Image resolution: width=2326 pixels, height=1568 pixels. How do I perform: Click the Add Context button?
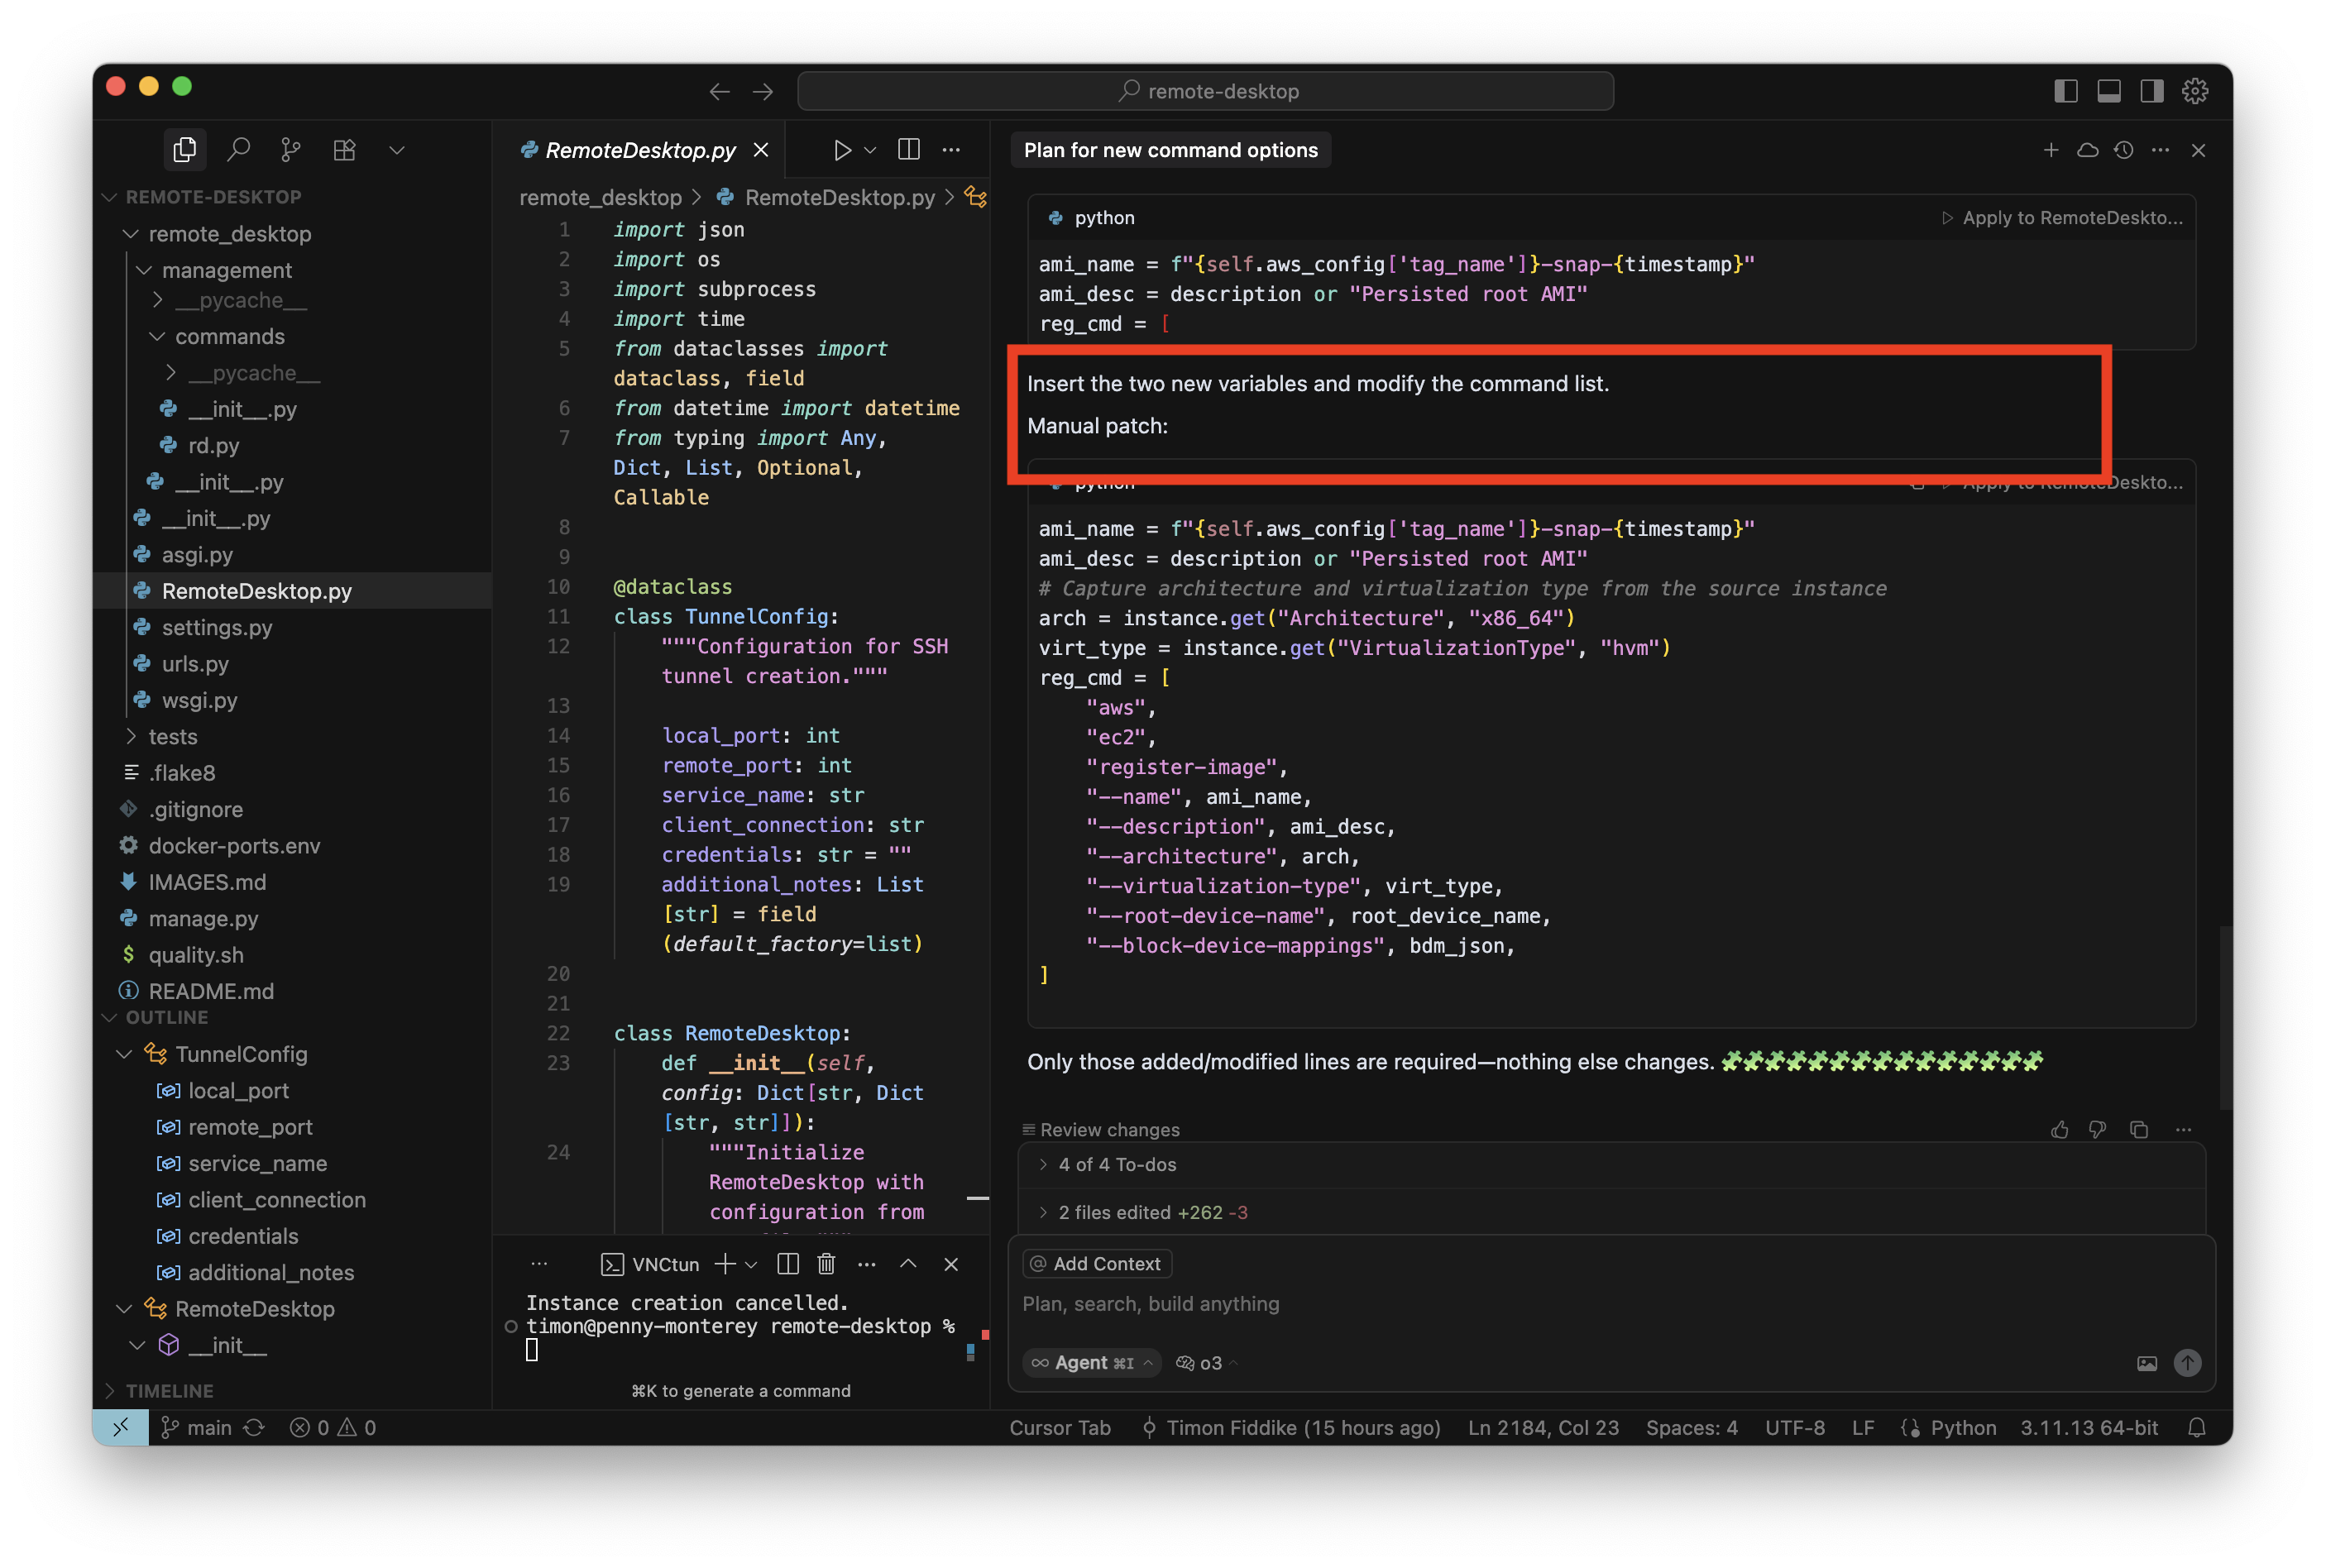pos(1097,1264)
